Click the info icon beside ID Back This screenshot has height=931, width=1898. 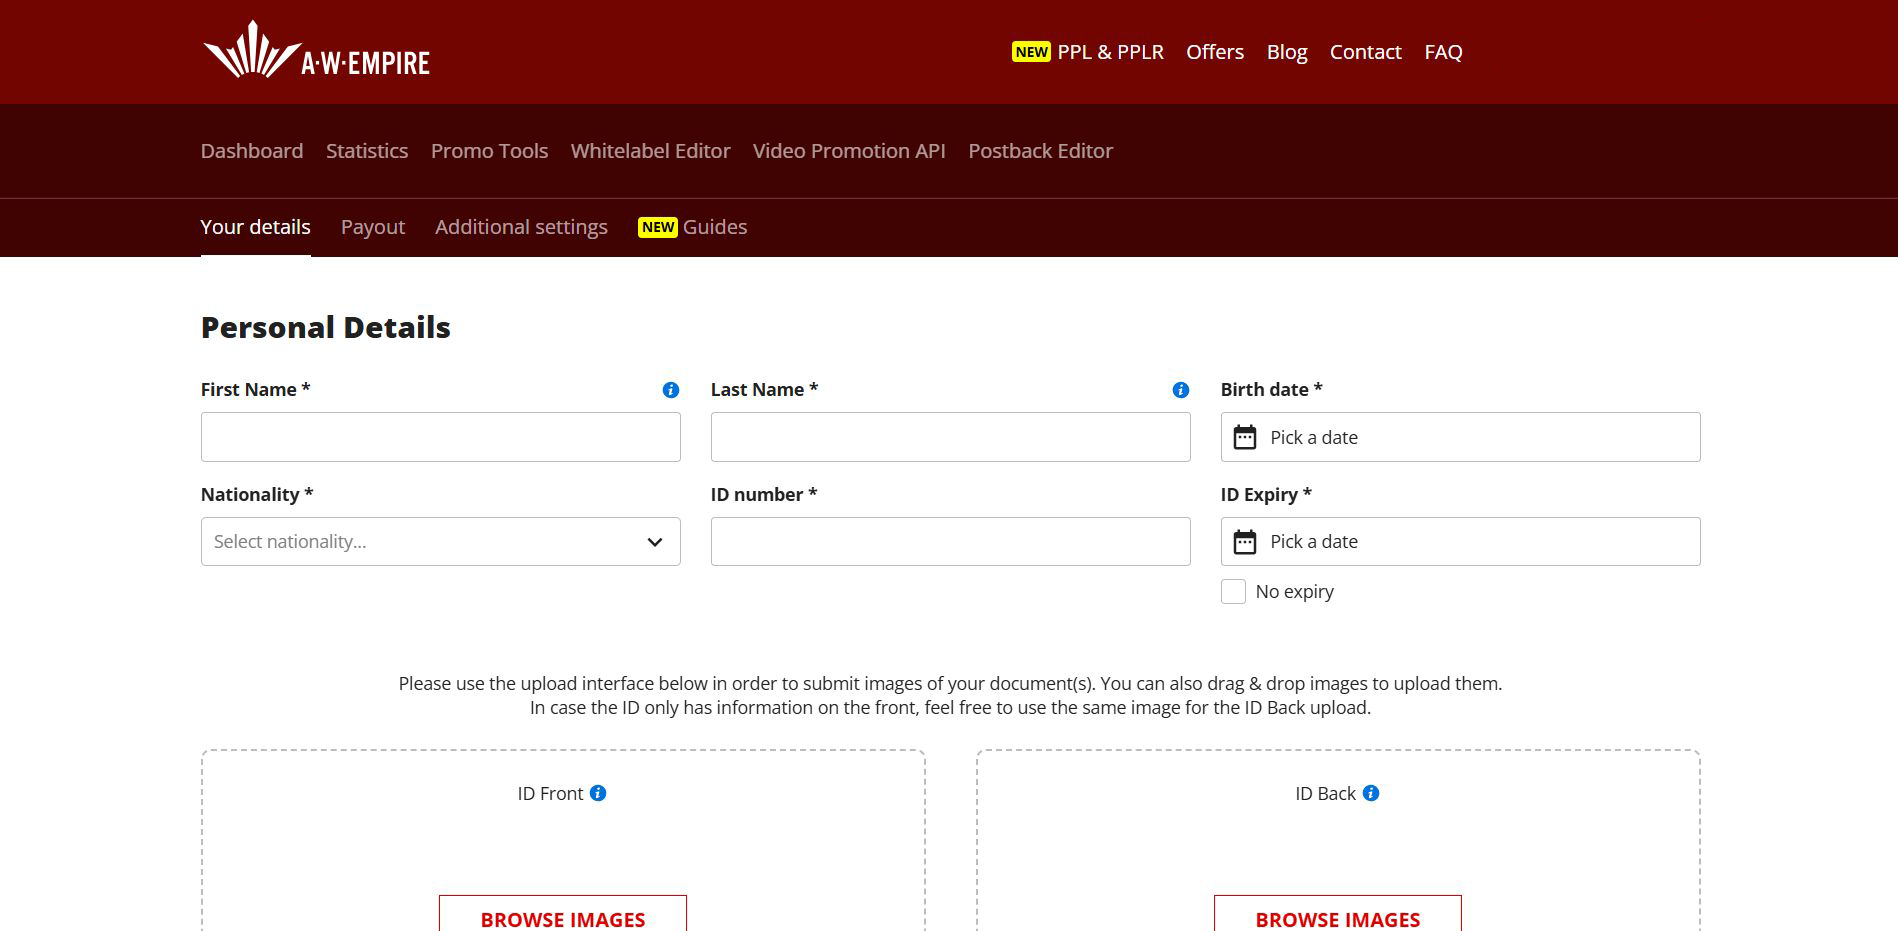(1371, 793)
